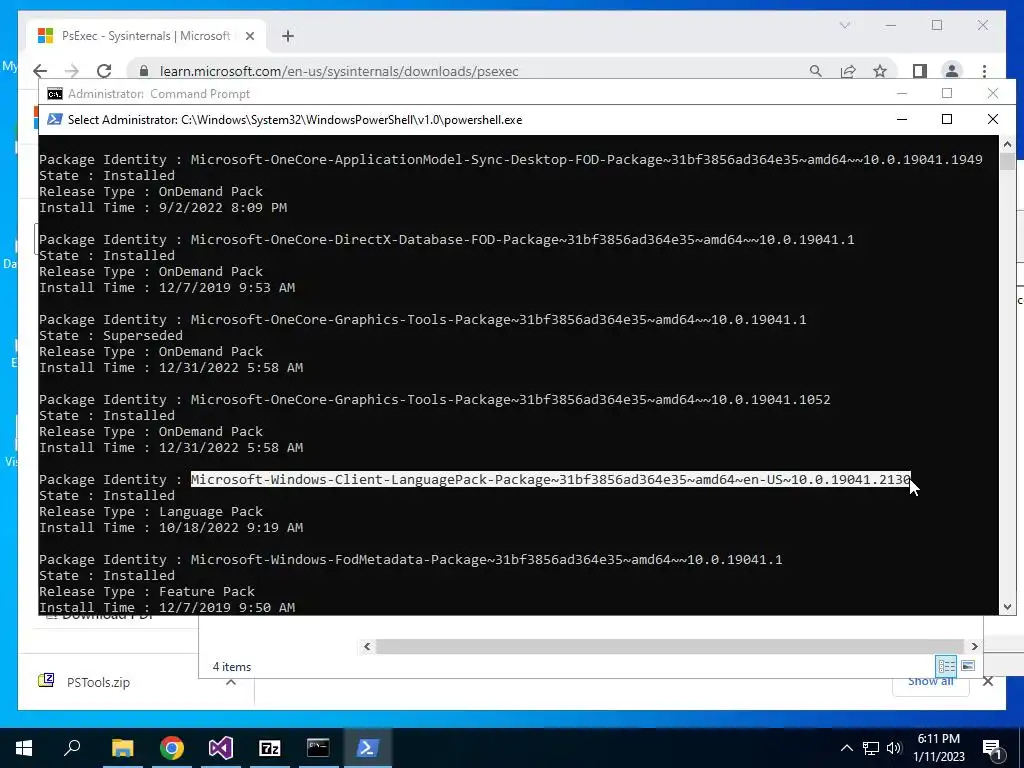Click the share page icon in Chrome

[848, 71]
